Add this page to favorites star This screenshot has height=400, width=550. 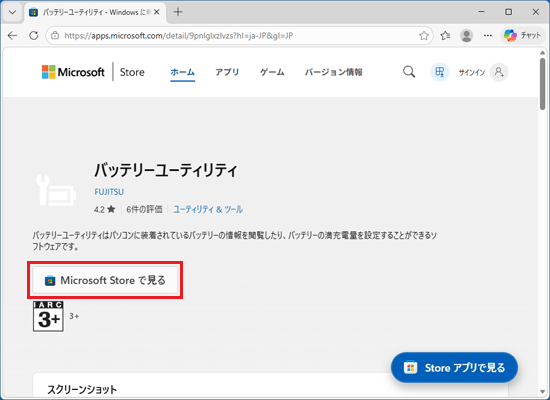click(x=424, y=35)
